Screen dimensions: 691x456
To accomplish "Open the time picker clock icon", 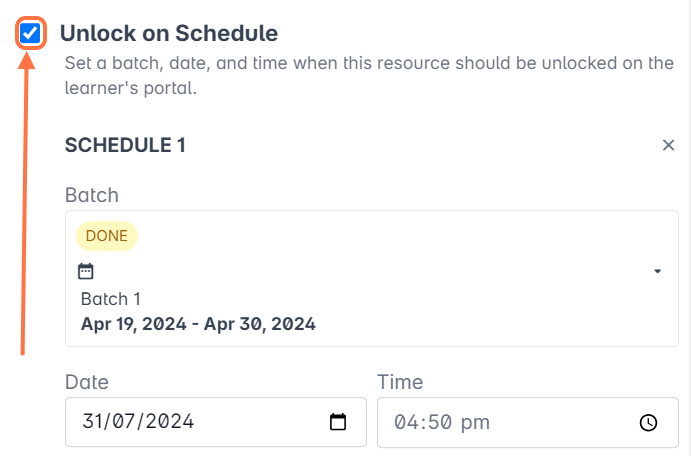I will tap(648, 423).
